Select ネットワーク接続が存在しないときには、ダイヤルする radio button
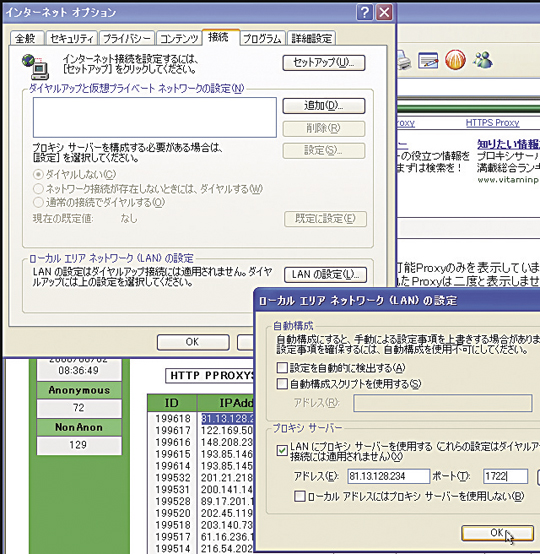 click(38, 189)
